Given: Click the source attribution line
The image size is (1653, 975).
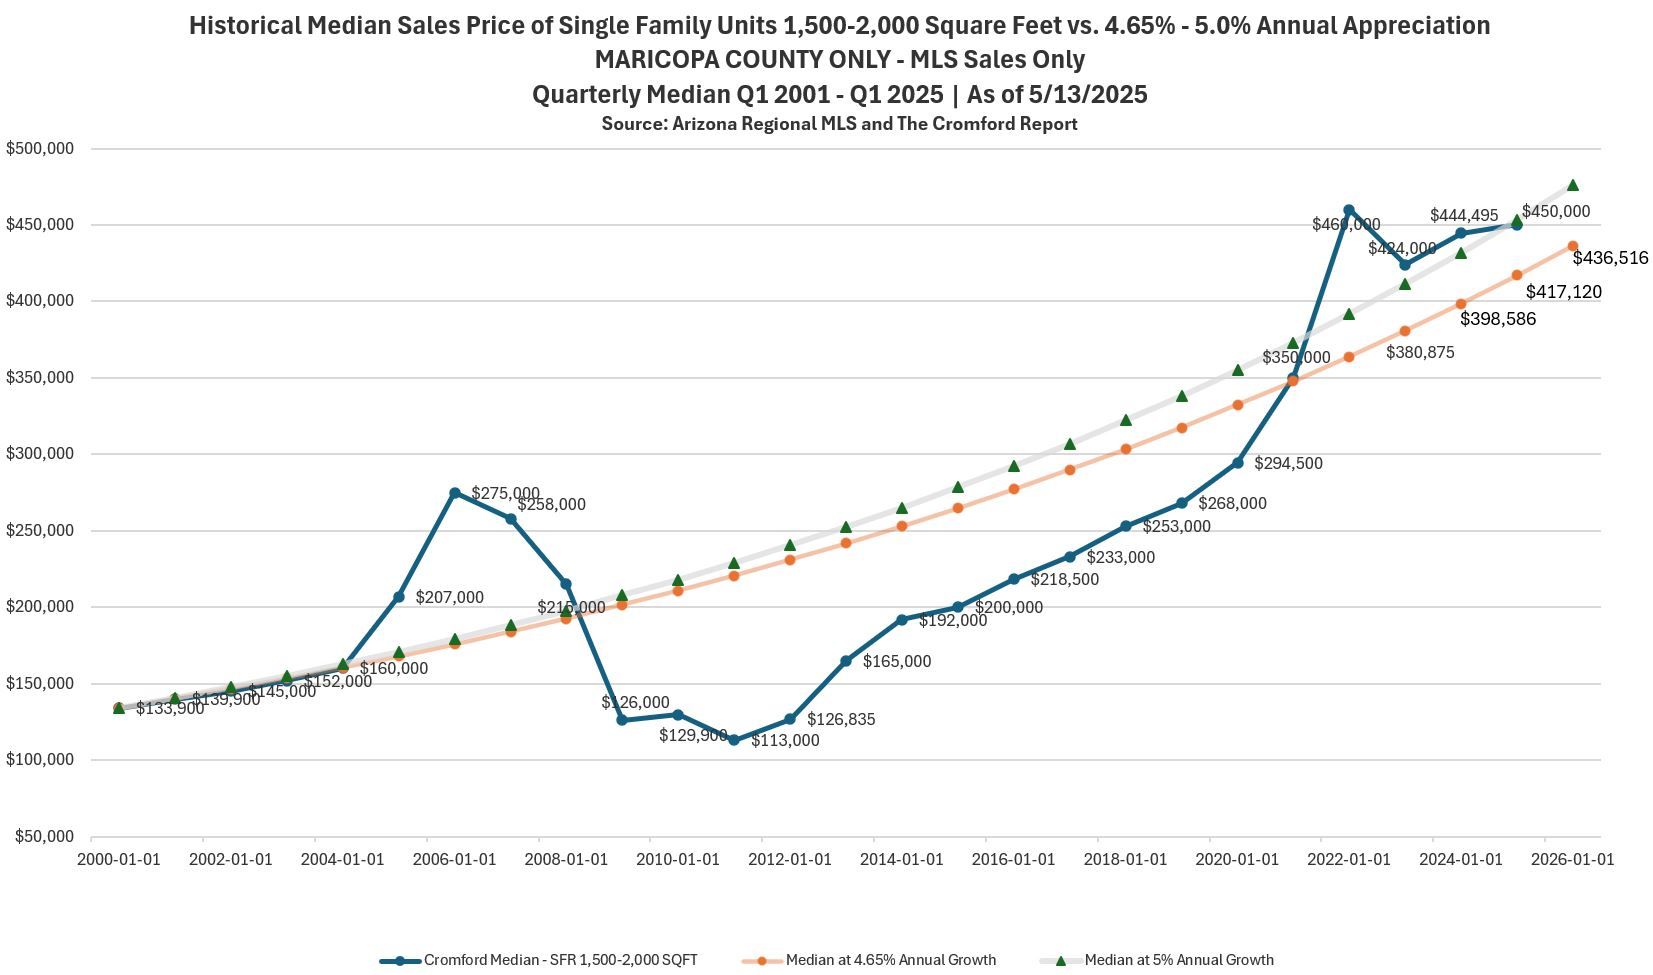Looking at the screenshot, I should coord(839,124).
